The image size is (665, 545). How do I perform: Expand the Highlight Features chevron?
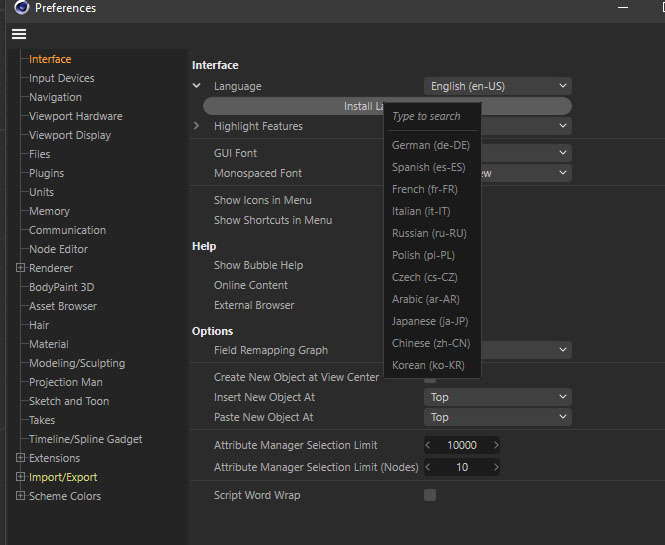(x=197, y=126)
